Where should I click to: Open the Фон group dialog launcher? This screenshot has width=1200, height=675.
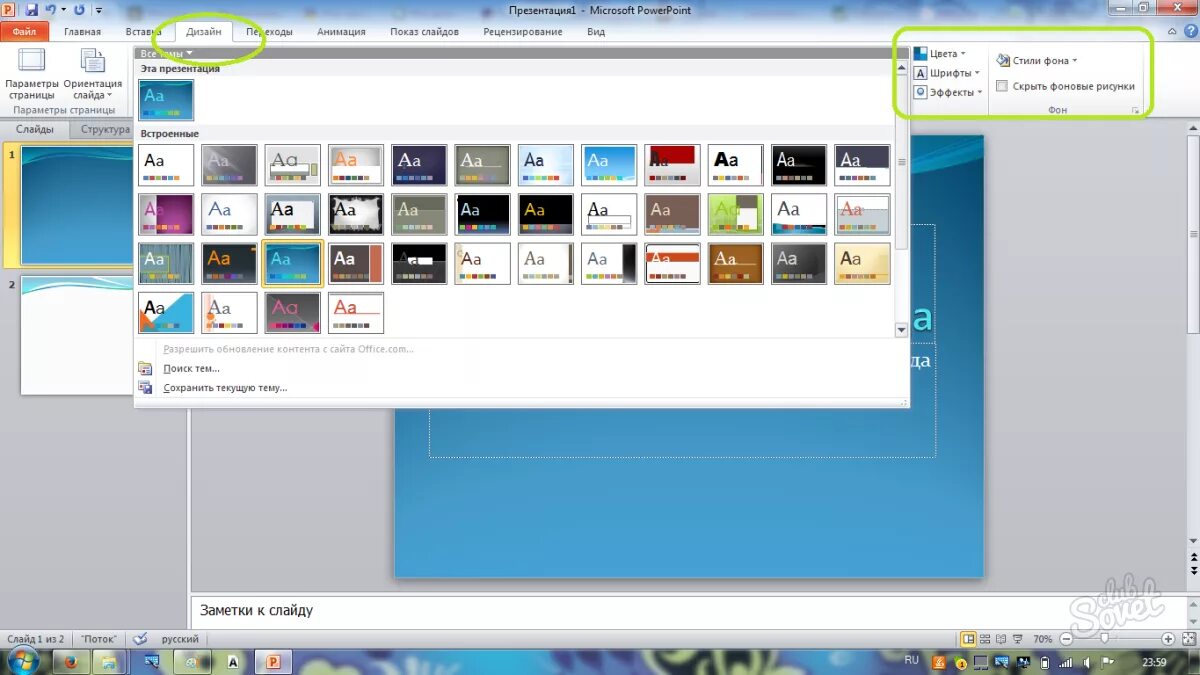1135,110
